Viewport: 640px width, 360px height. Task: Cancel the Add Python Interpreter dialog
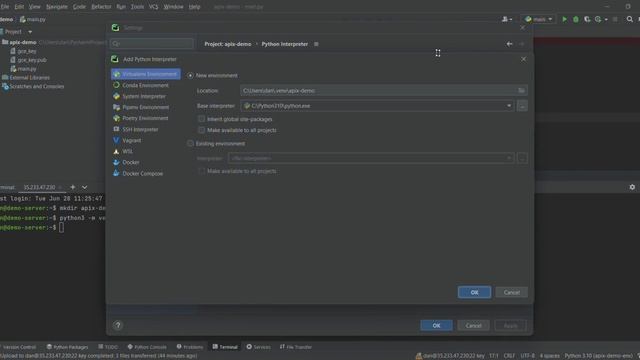[511, 292]
